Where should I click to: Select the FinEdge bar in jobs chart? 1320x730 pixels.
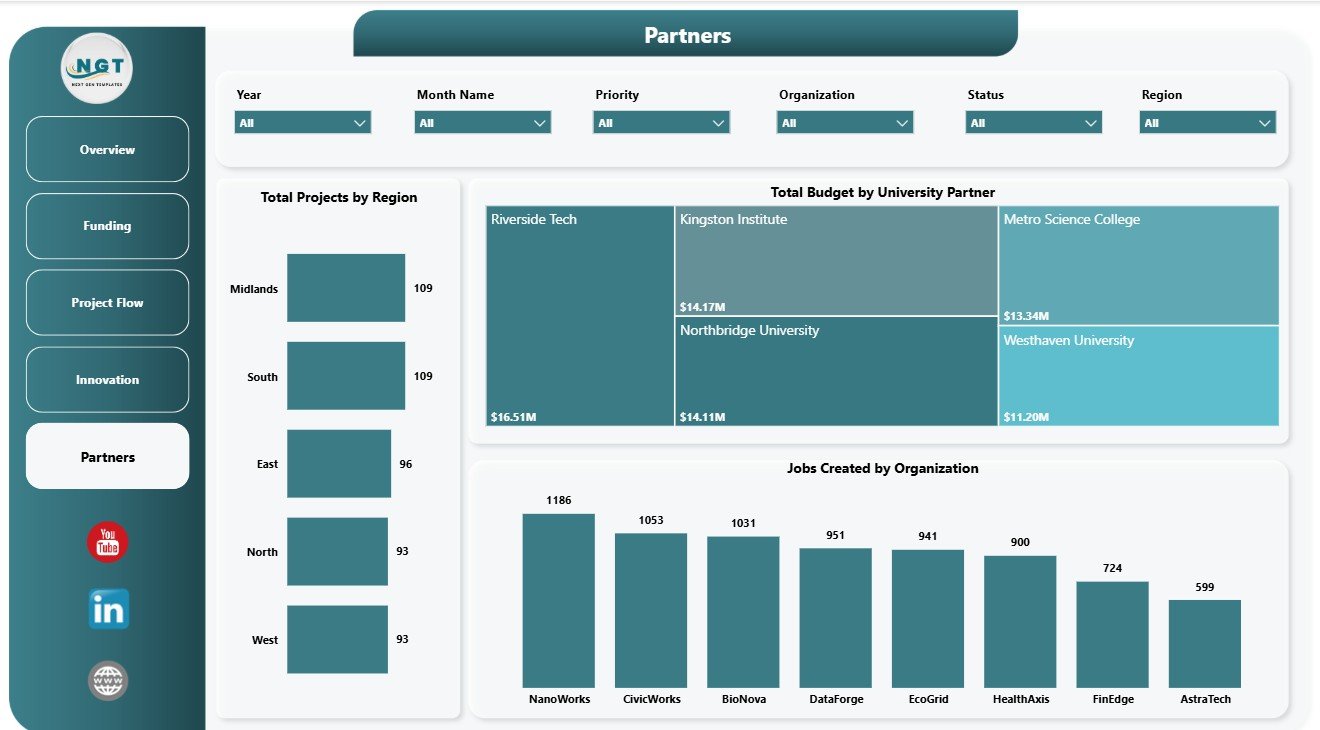point(1113,635)
